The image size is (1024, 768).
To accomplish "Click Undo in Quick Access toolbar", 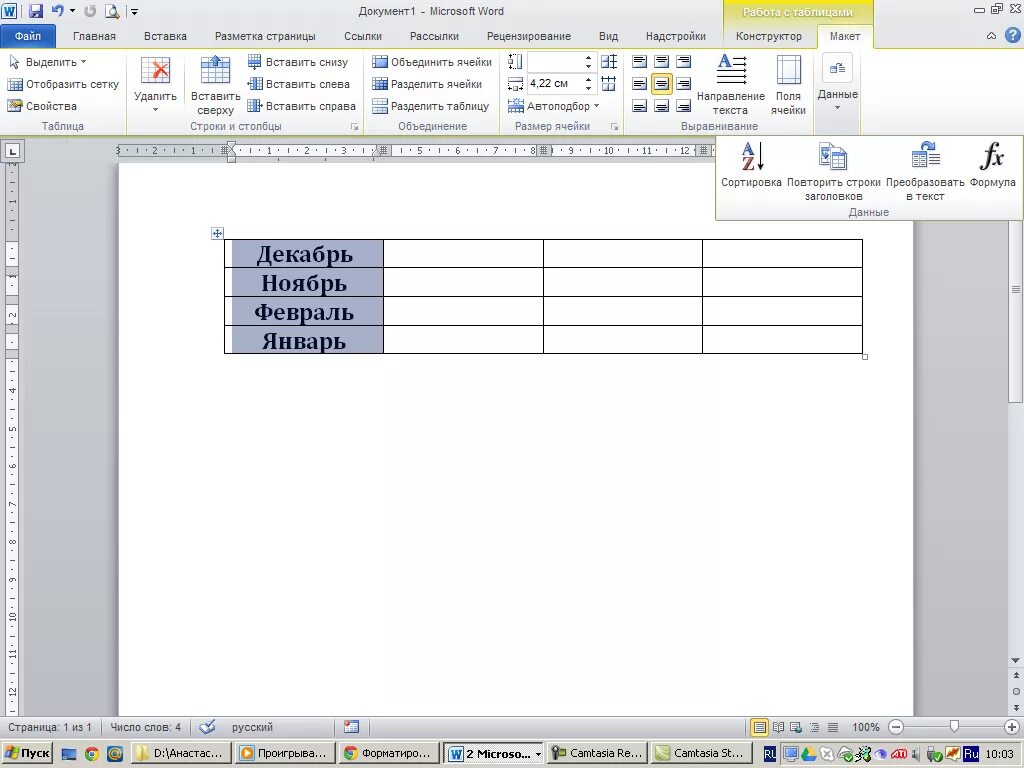I will (57, 11).
